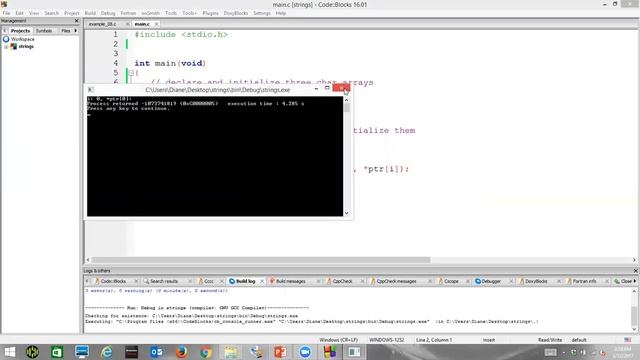Open the Fortran info tab
The image size is (640, 360).
tap(584, 281)
